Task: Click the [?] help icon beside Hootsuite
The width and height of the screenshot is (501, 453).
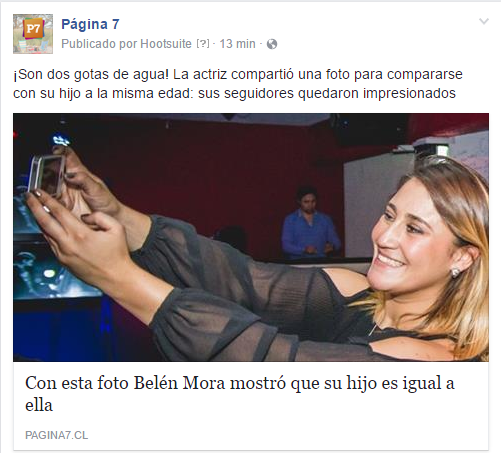Action: click(x=203, y=44)
